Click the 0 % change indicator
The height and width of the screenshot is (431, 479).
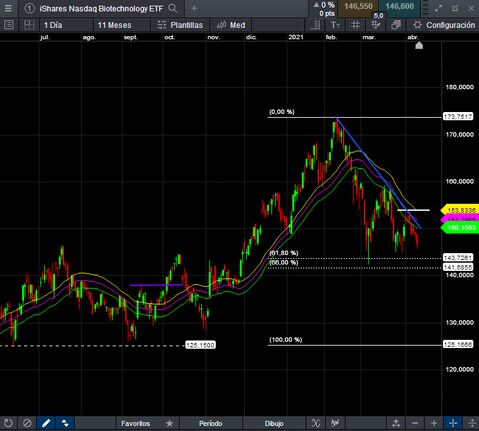pos(324,5)
